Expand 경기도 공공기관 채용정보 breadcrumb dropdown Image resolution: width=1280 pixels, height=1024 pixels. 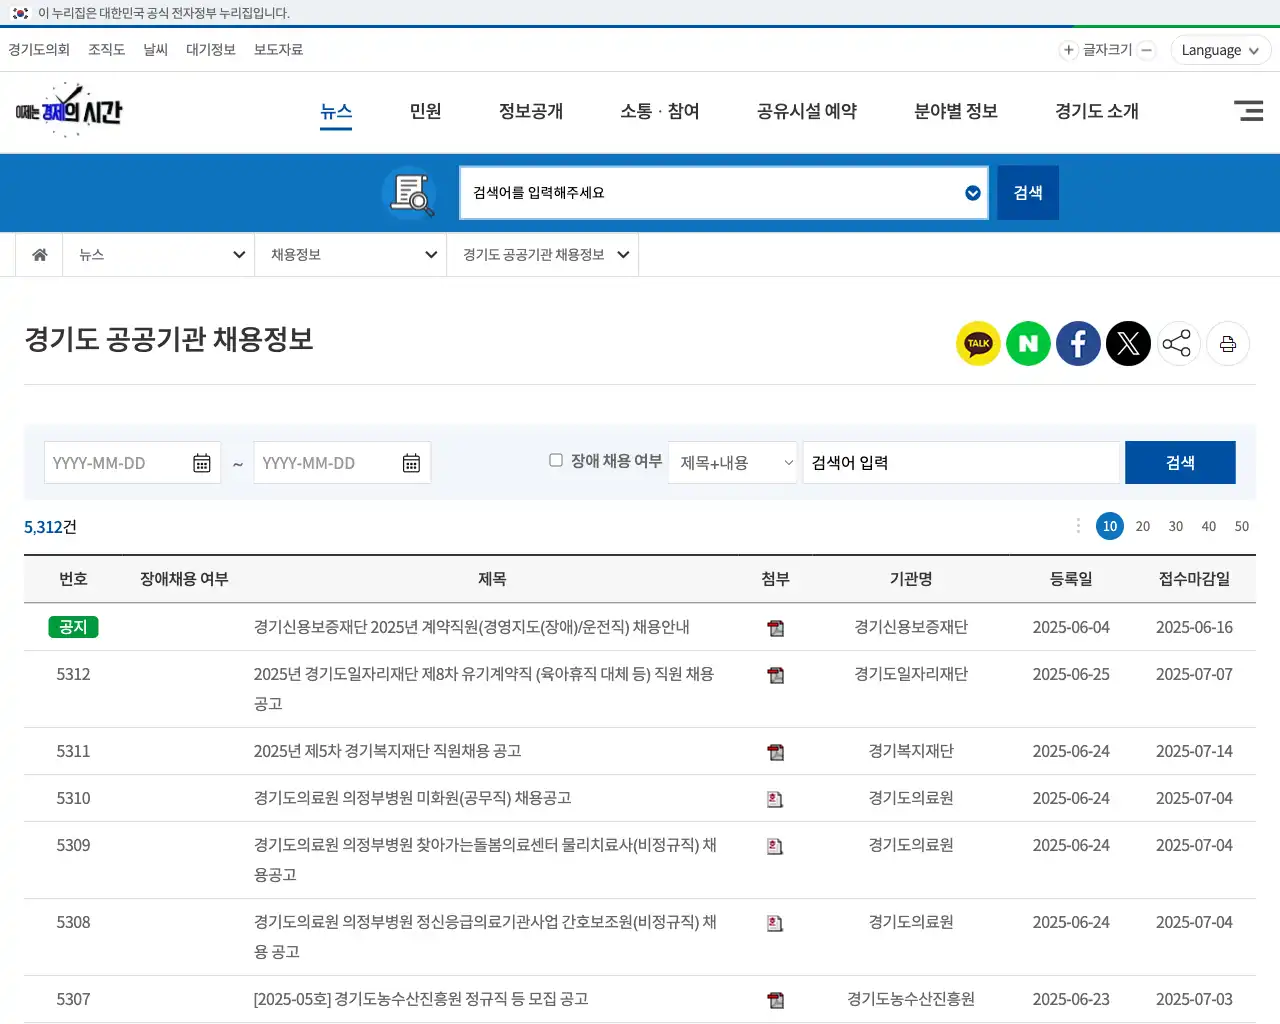coord(543,255)
